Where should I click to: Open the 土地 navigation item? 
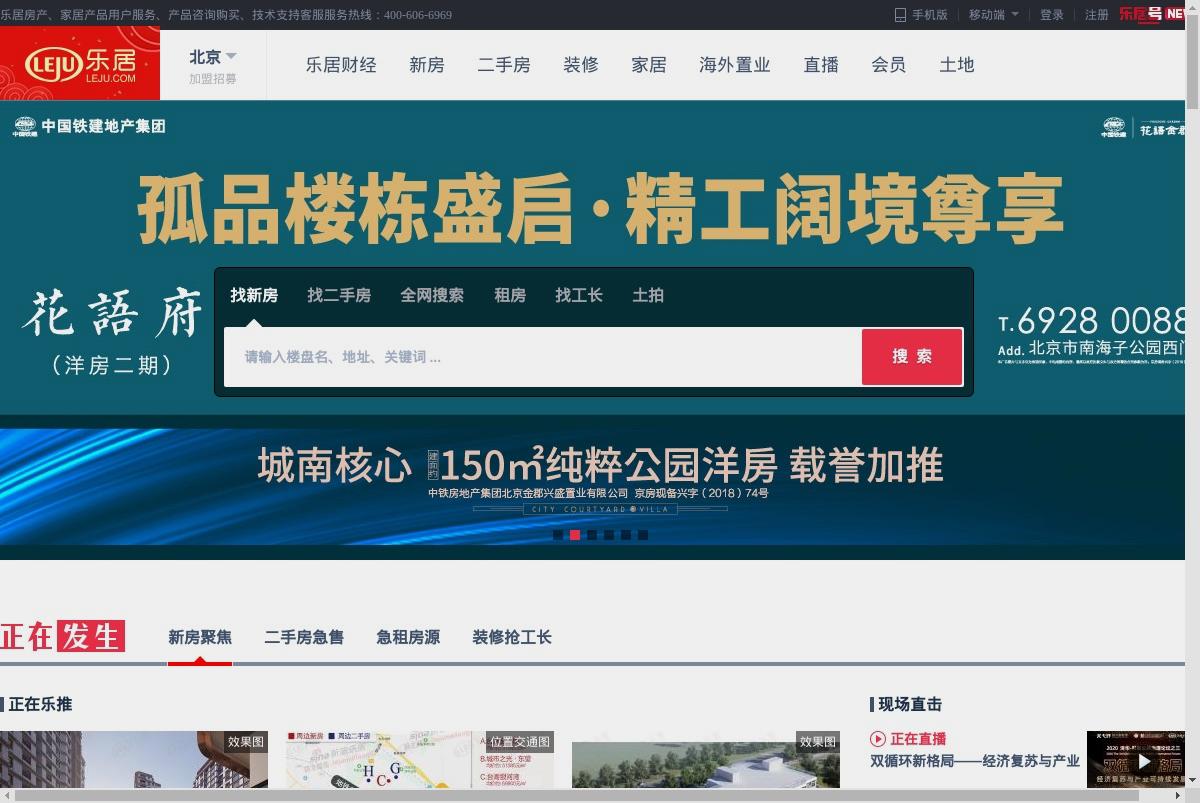(957, 65)
